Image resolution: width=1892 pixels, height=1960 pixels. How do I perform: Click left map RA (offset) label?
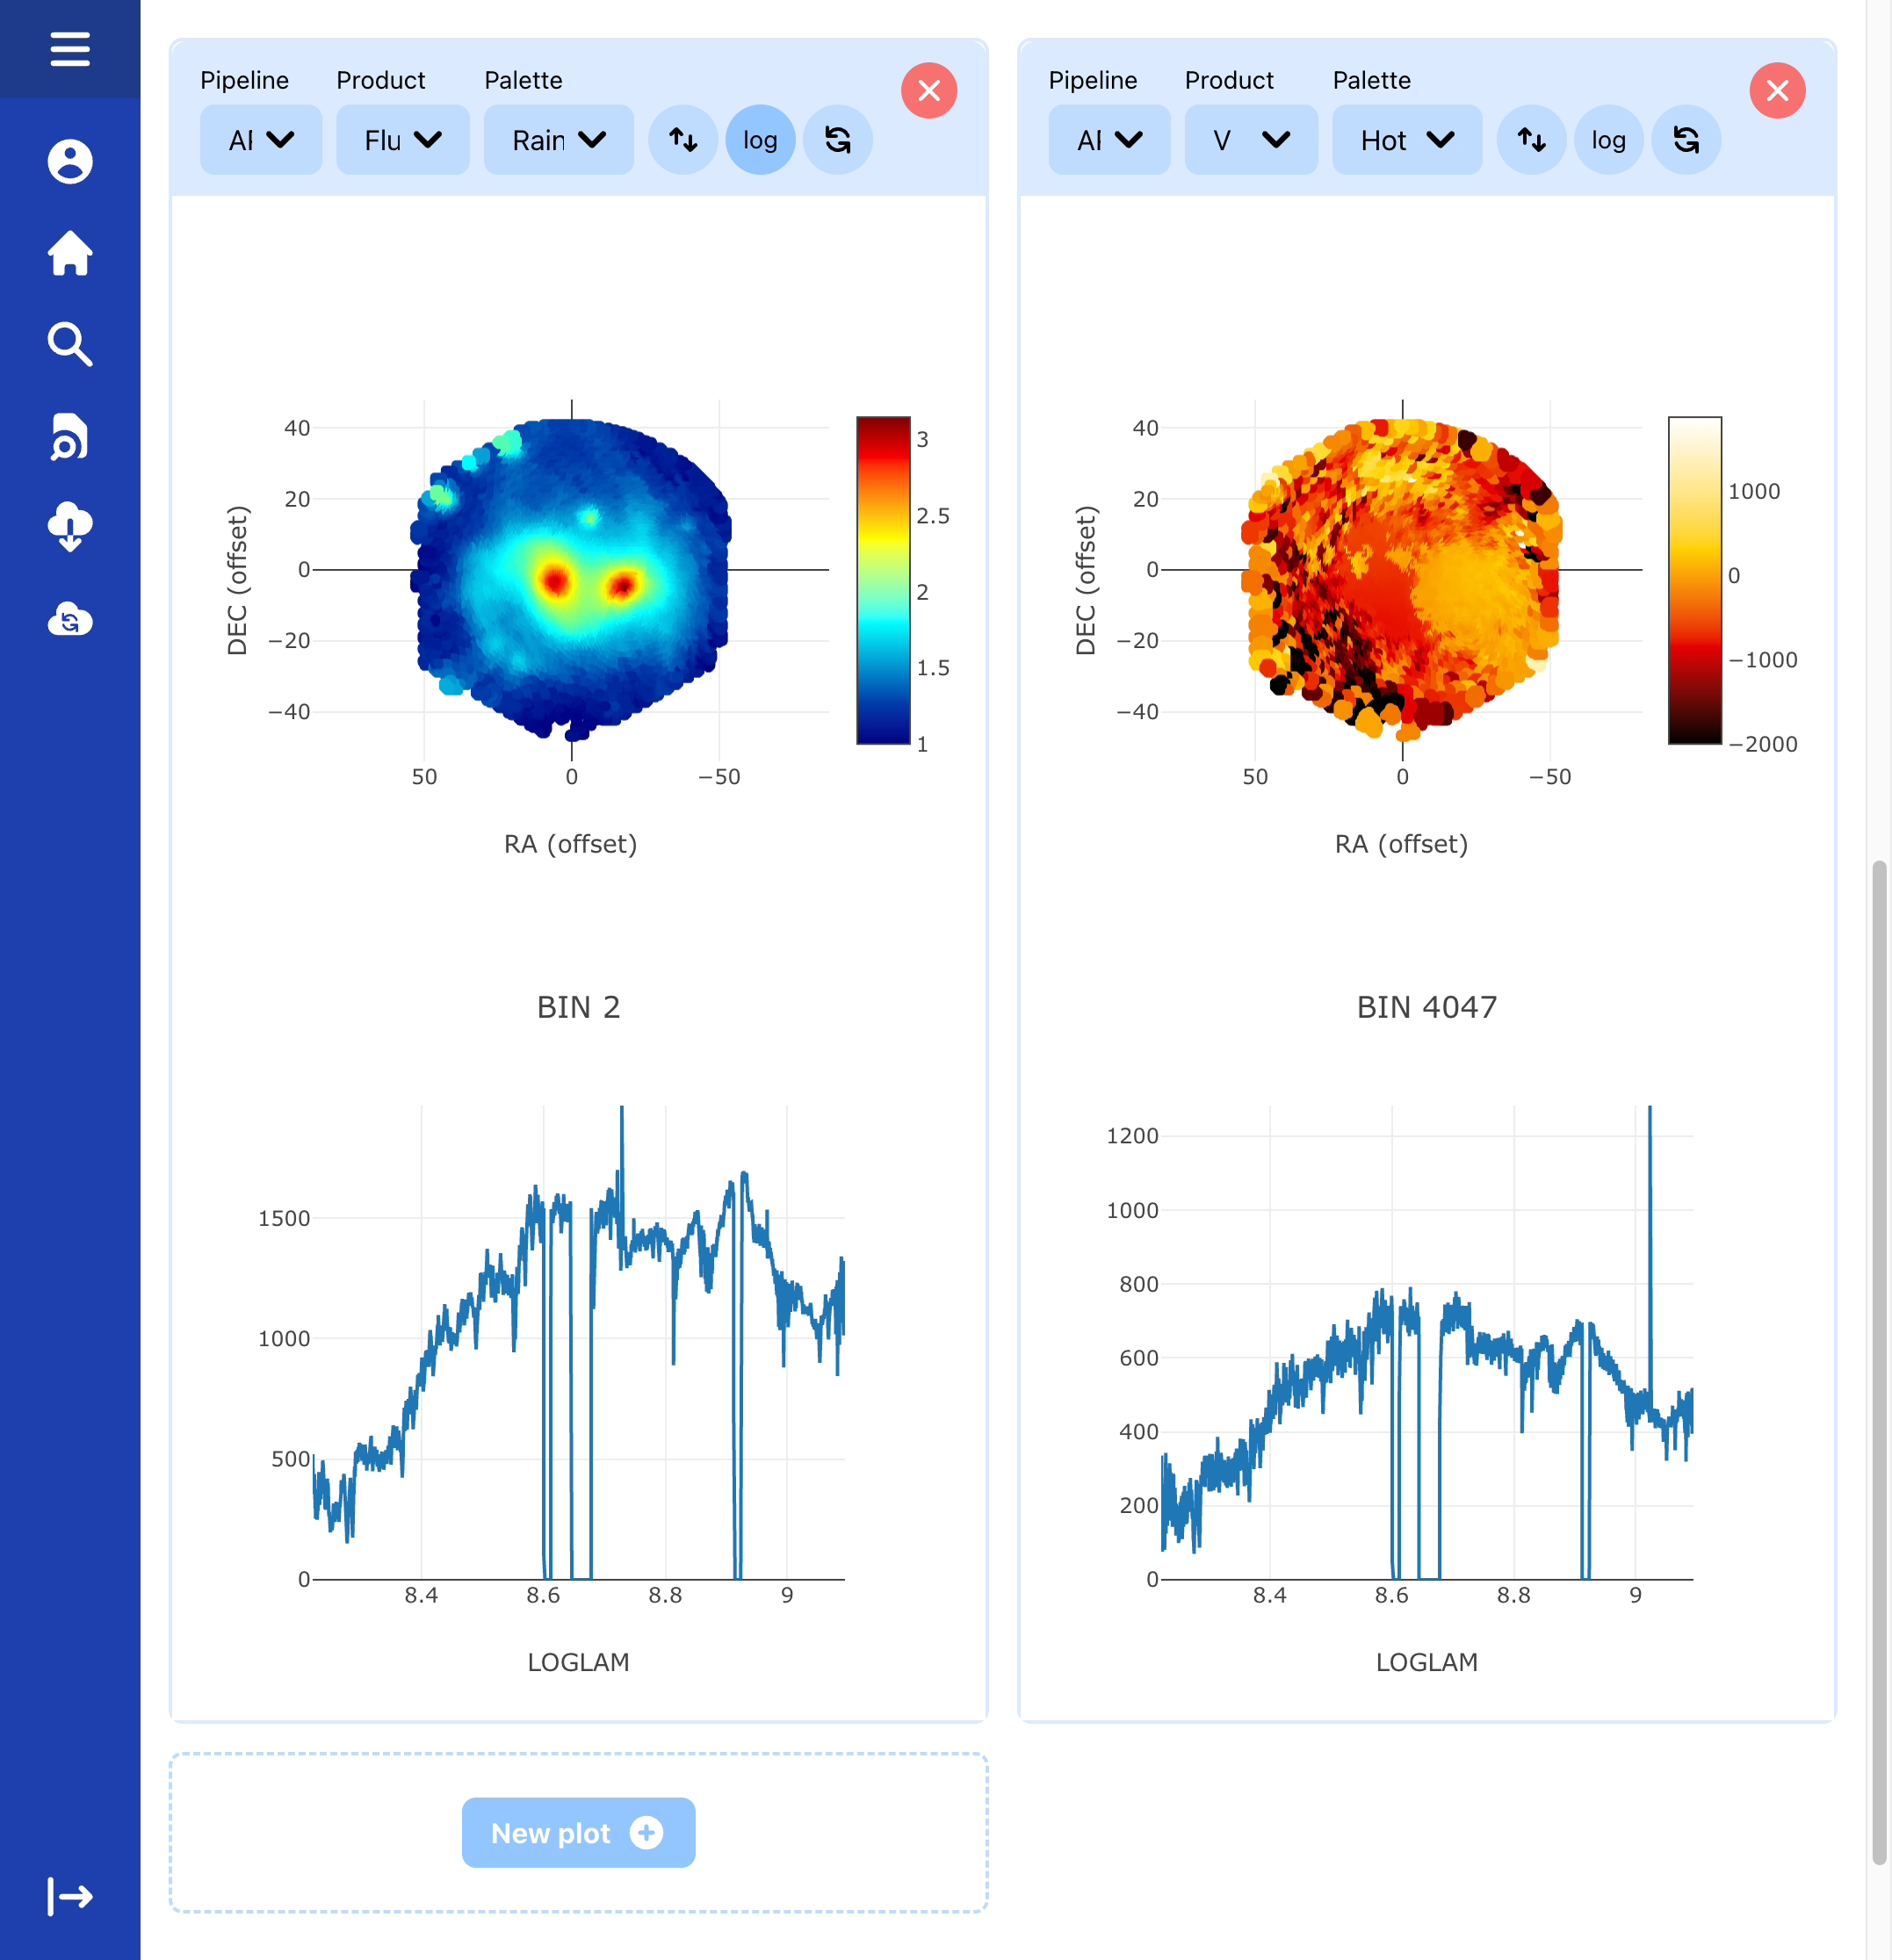point(571,844)
